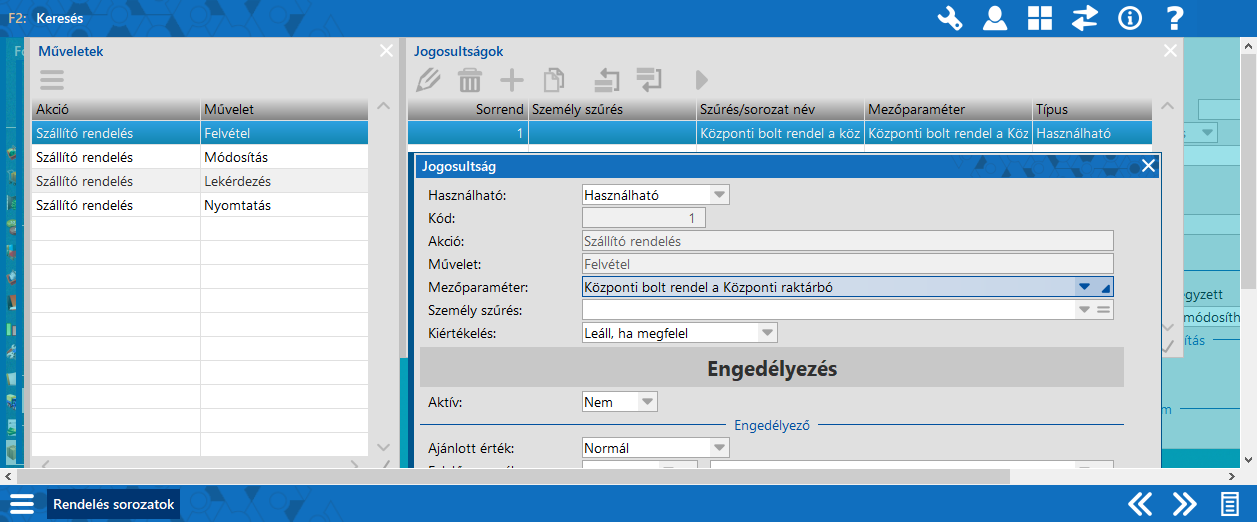Screen dimensions: 1257x522
Task: Click the Műveletek list scroll-down arrow
Action: tap(383, 447)
